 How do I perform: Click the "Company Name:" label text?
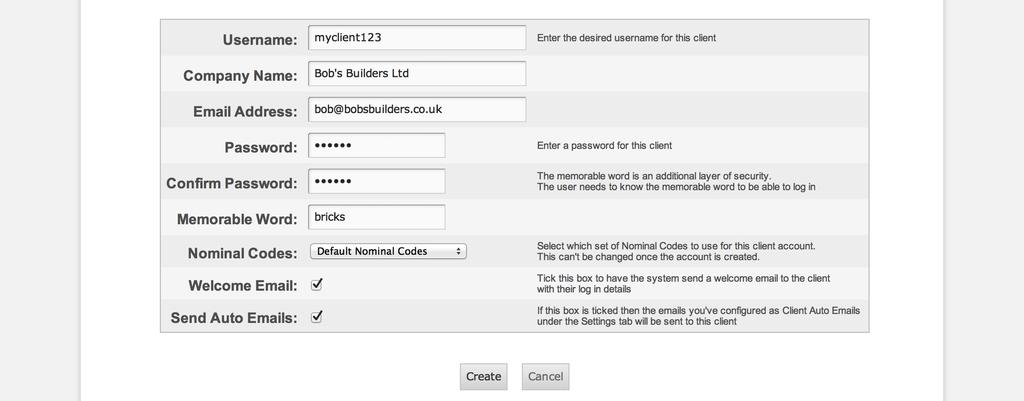click(x=240, y=76)
